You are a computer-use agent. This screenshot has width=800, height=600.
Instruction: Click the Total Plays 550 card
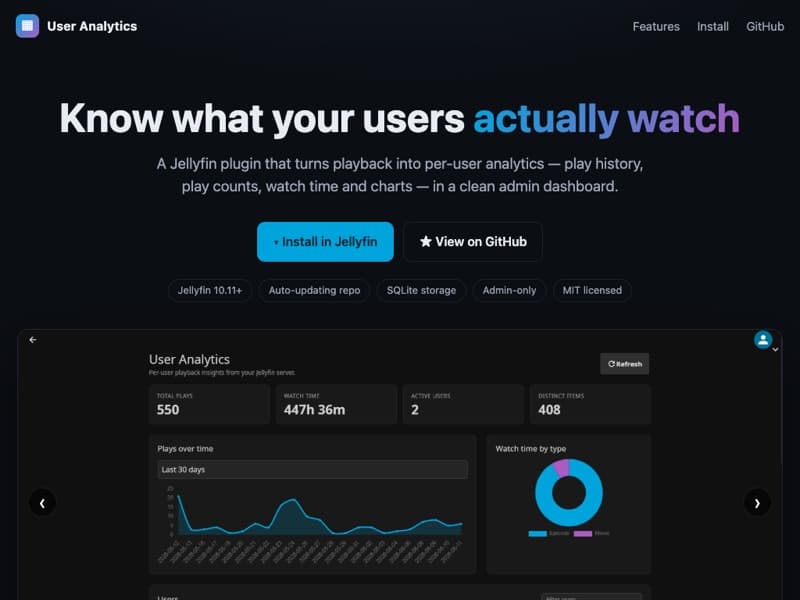tap(209, 404)
